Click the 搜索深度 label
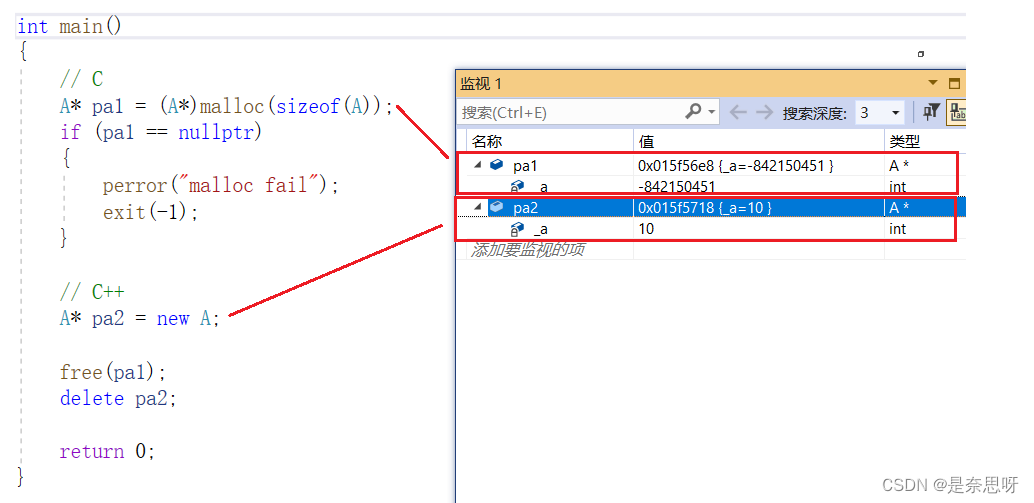The image size is (1034, 503). (x=814, y=113)
